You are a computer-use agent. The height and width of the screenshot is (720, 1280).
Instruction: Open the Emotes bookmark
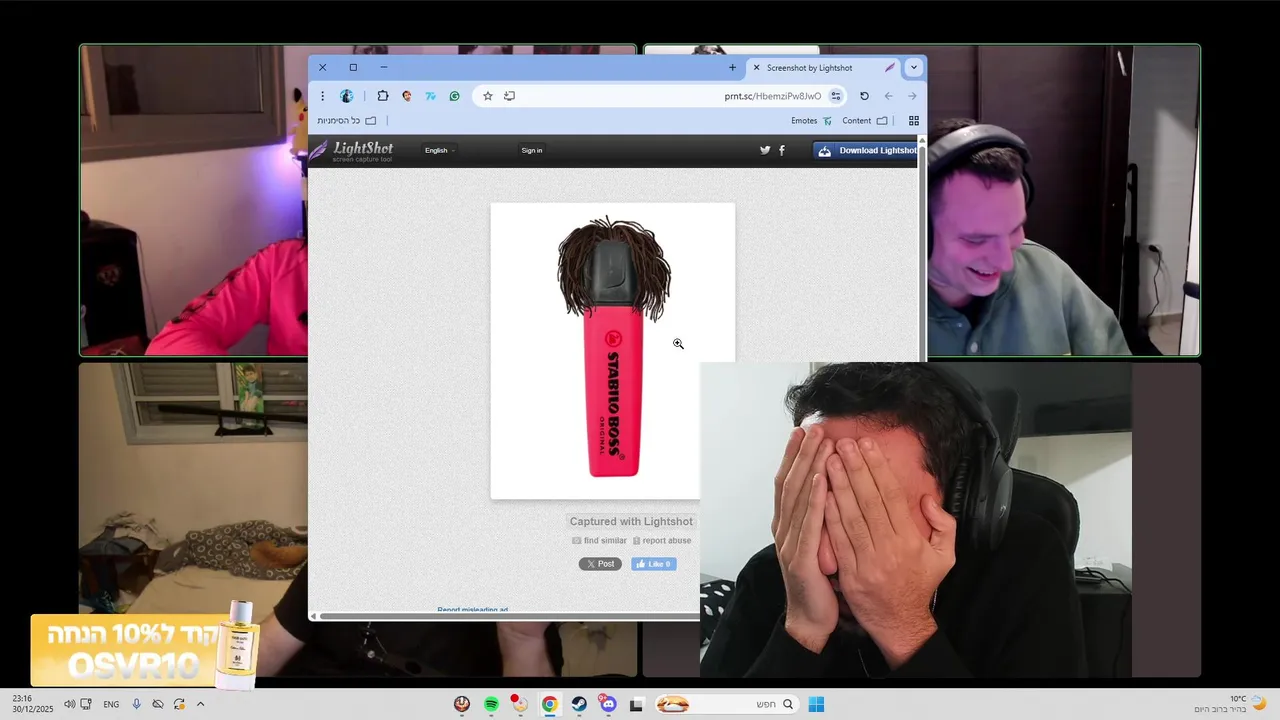point(811,121)
